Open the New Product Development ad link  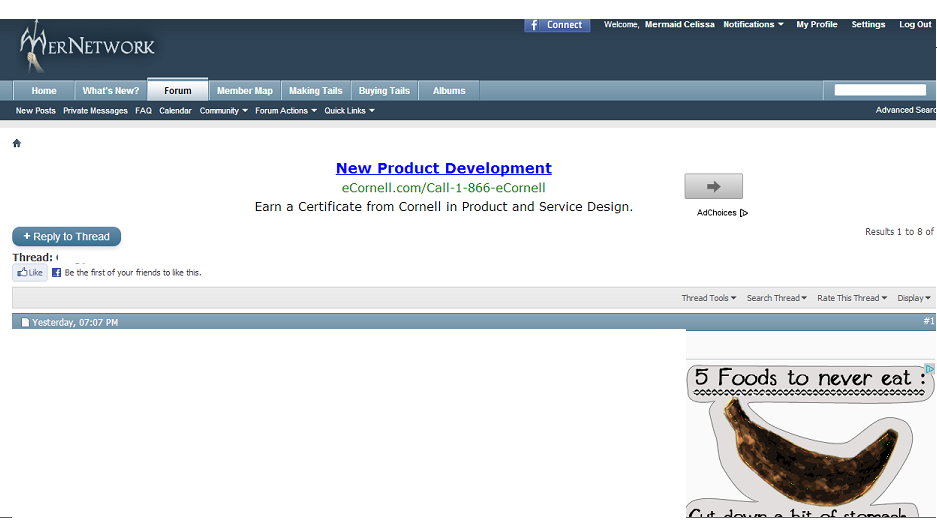[x=443, y=168]
